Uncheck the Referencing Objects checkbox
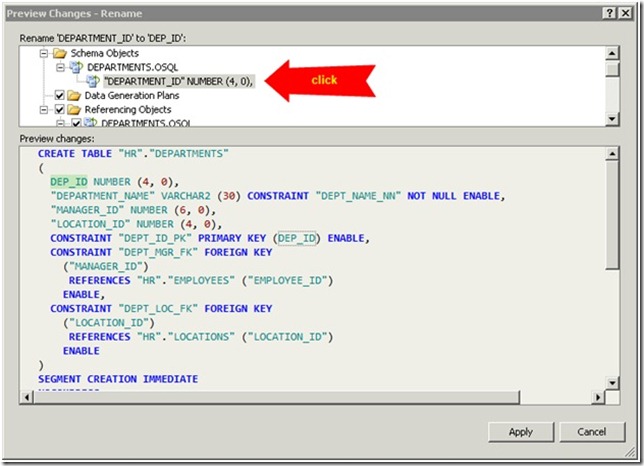 coord(60,109)
